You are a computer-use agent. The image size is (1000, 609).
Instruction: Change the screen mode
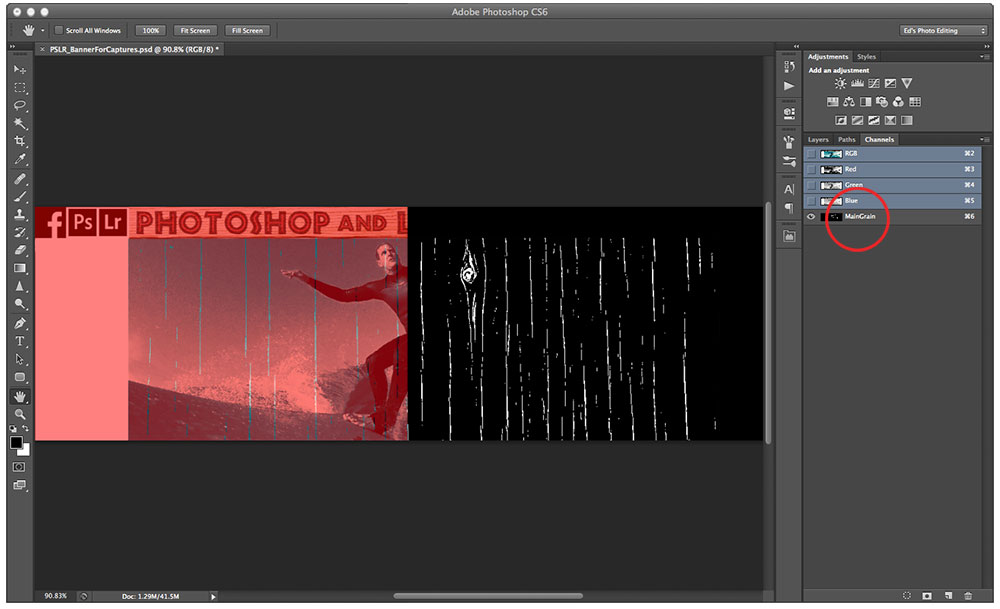pyautogui.click(x=19, y=485)
